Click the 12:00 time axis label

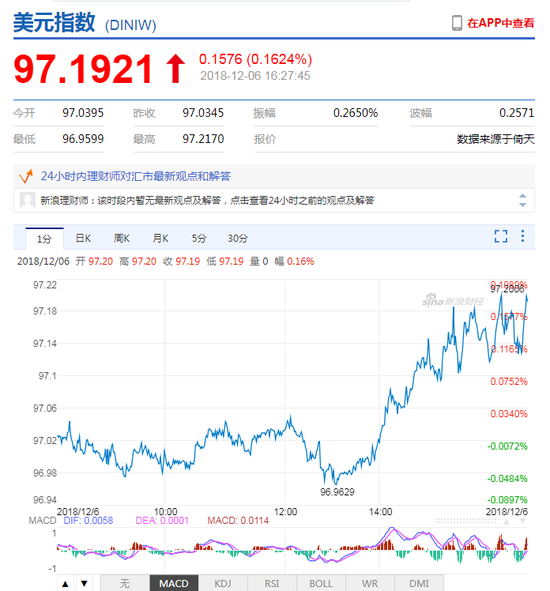pyautogui.click(x=285, y=511)
